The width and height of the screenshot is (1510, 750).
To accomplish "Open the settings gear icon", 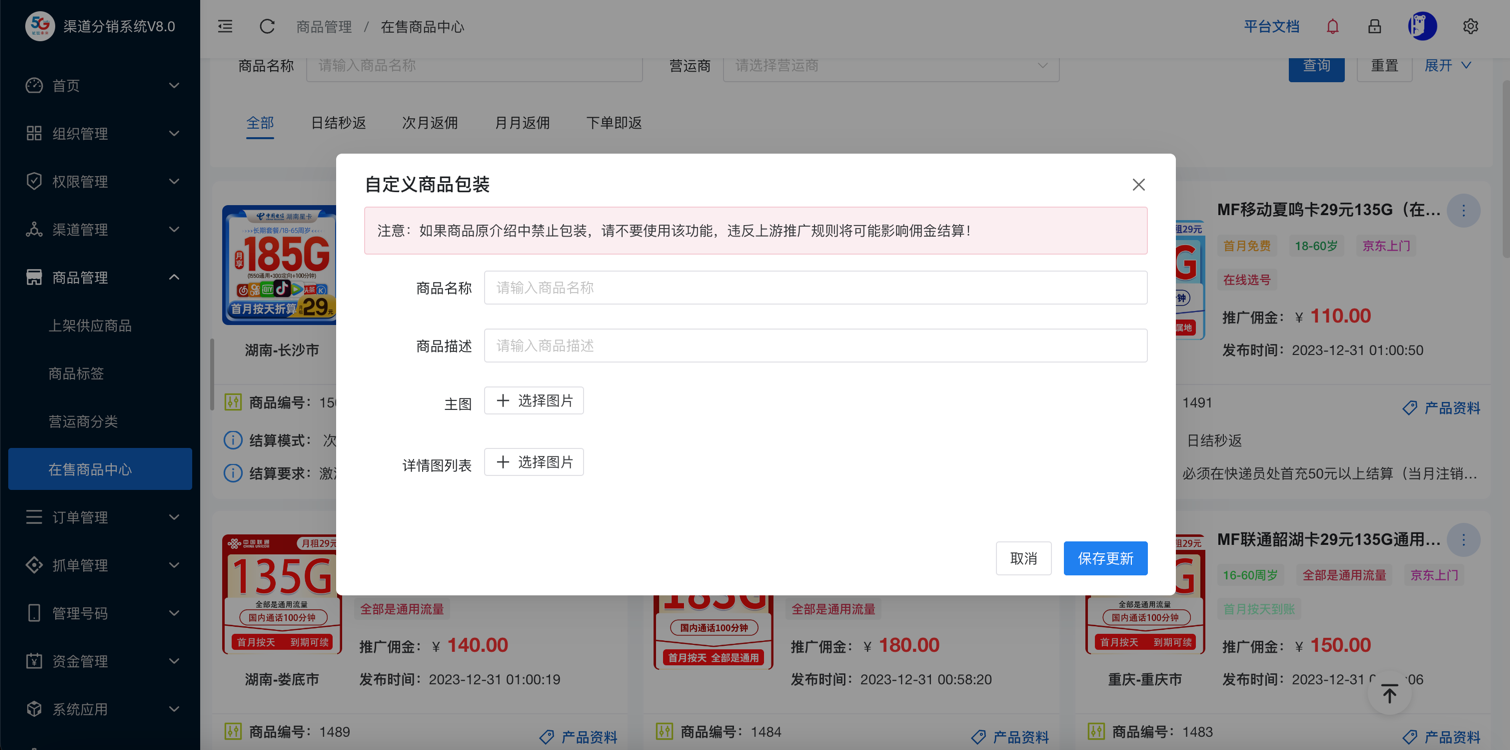I will [1470, 27].
